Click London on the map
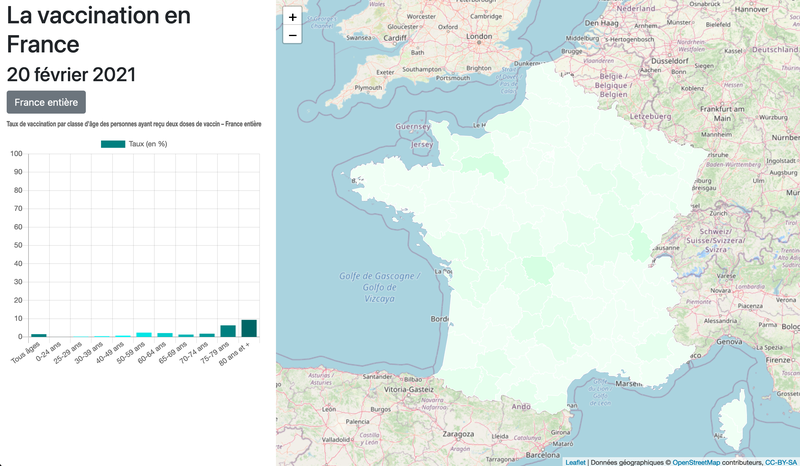The image size is (800, 466). coord(480,37)
